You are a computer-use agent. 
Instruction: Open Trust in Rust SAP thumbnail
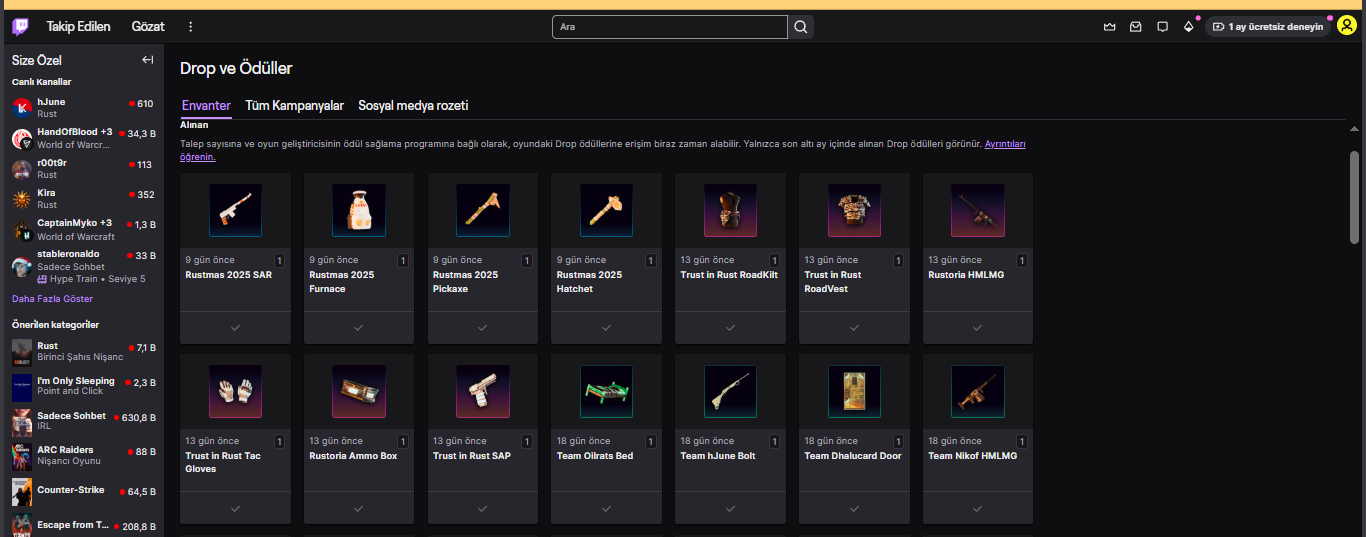pyautogui.click(x=483, y=391)
